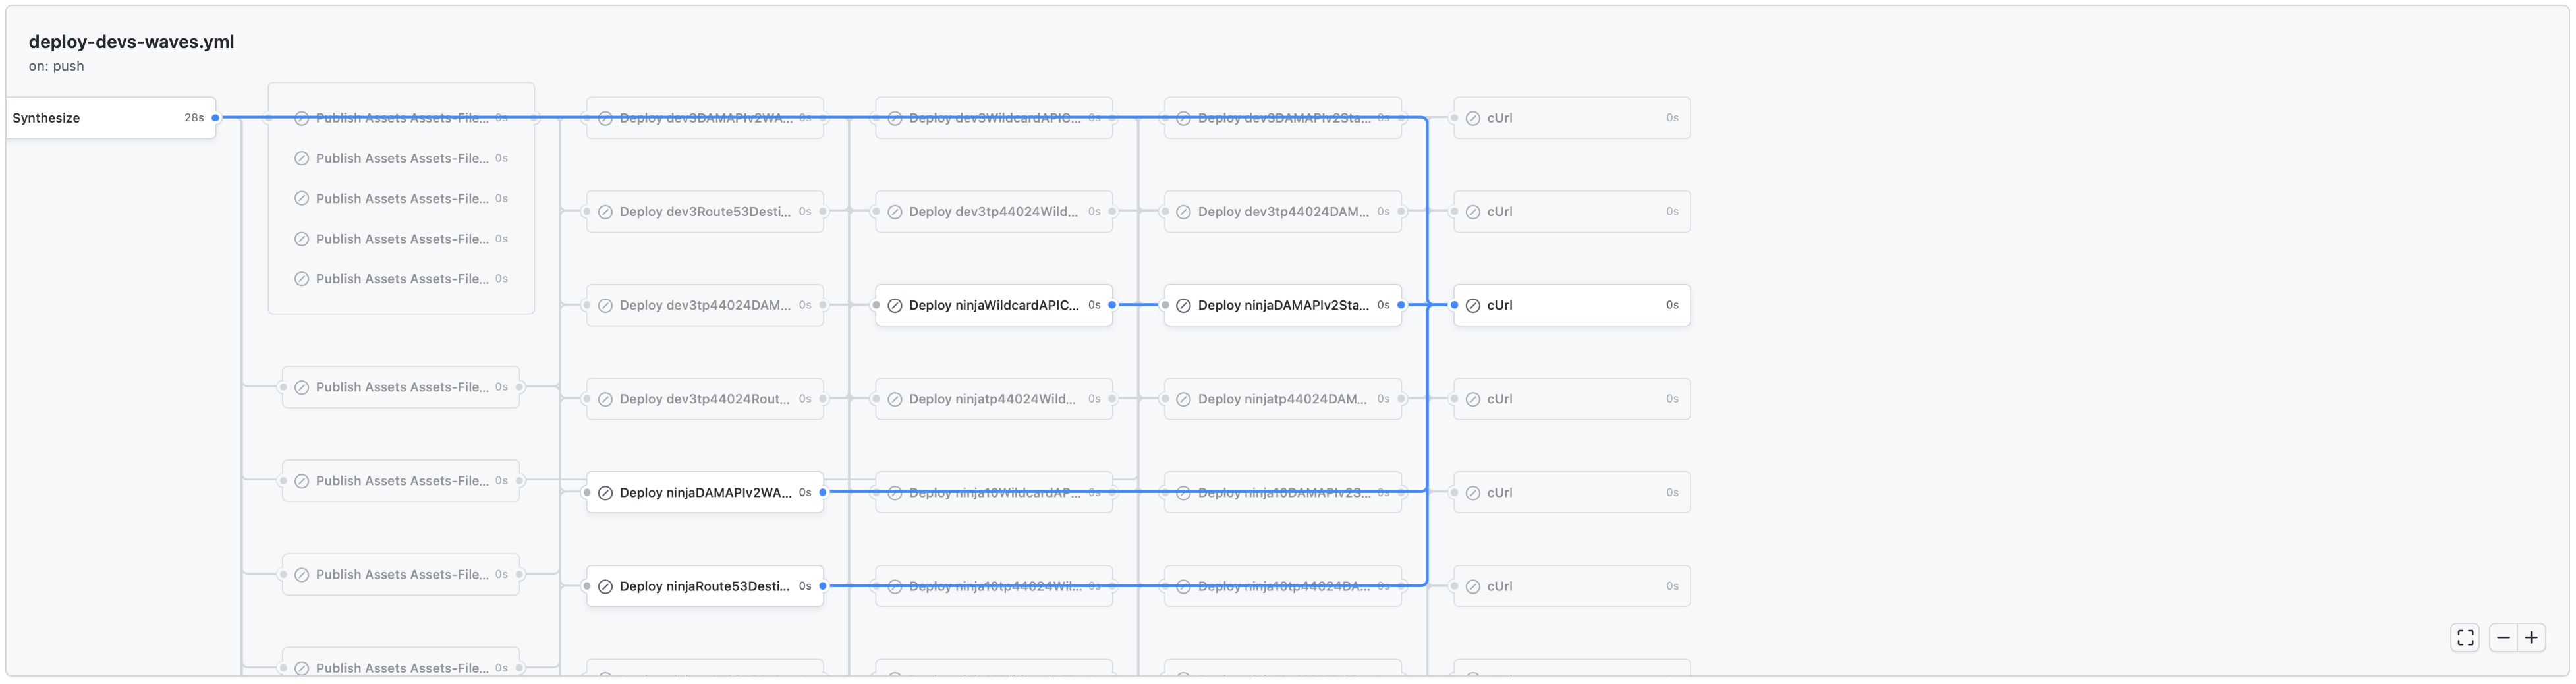This screenshot has width=2576, height=684.
Task: Zoom out using the minus button
Action: (2503, 637)
